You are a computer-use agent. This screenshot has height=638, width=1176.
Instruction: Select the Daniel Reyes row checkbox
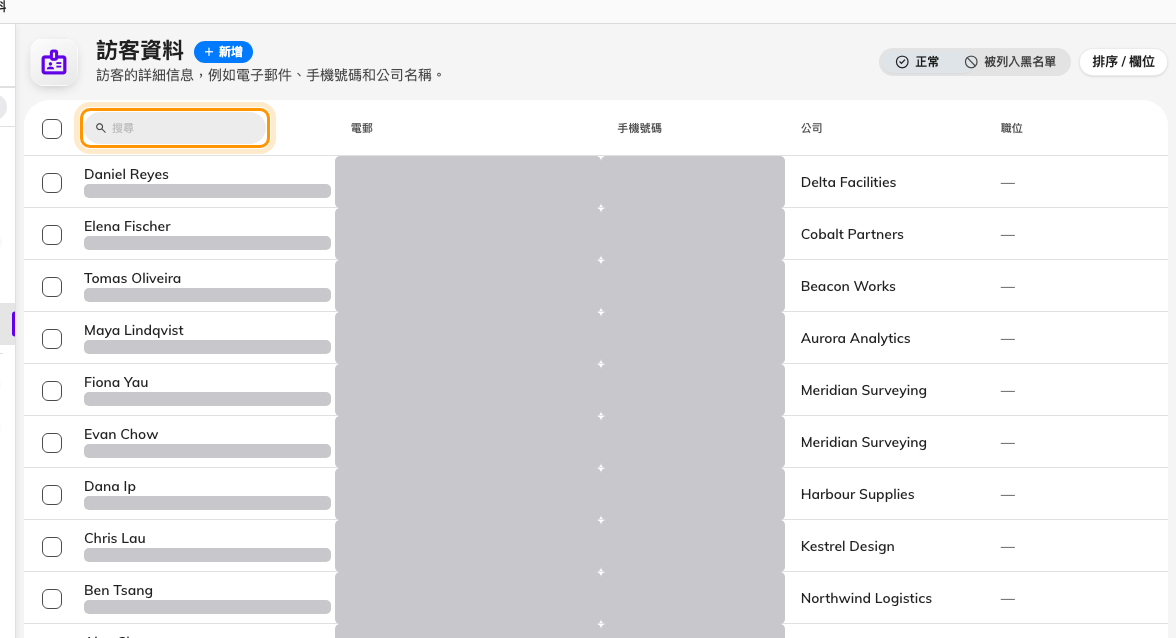[x=52, y=183]
